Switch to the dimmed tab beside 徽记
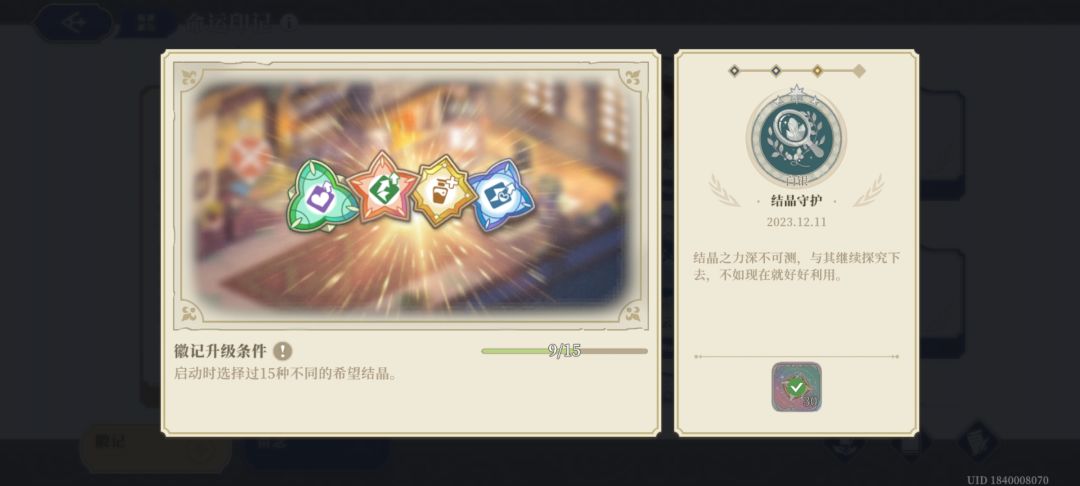Screen dimensions: 1080x486 click(x=317, y=449)
